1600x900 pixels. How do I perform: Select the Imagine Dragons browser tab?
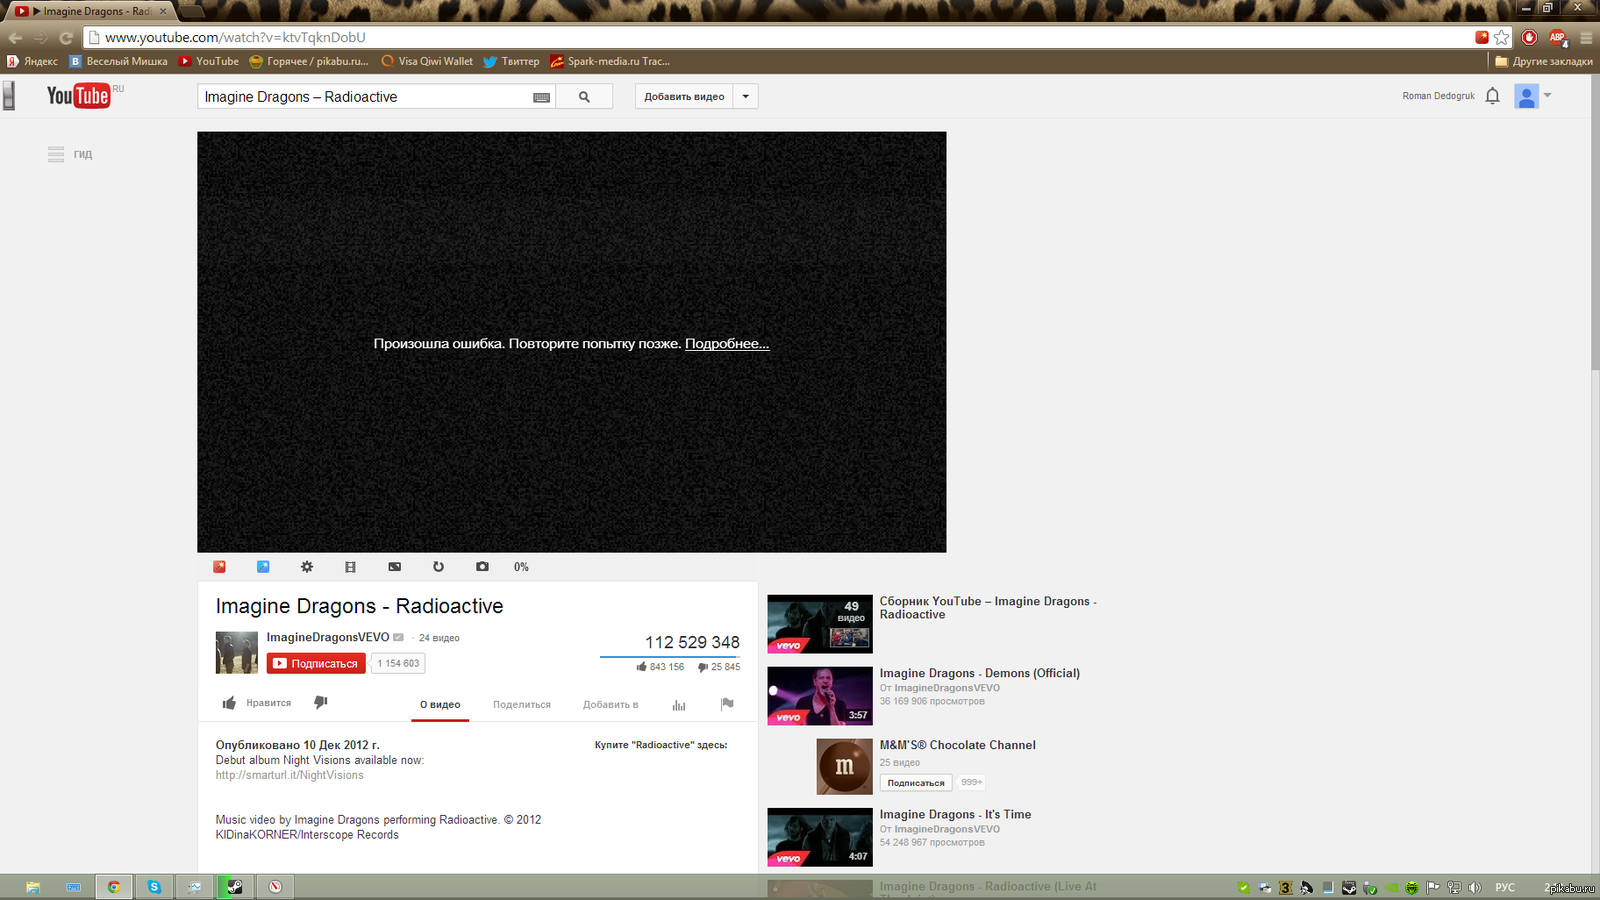coord(92,11)
